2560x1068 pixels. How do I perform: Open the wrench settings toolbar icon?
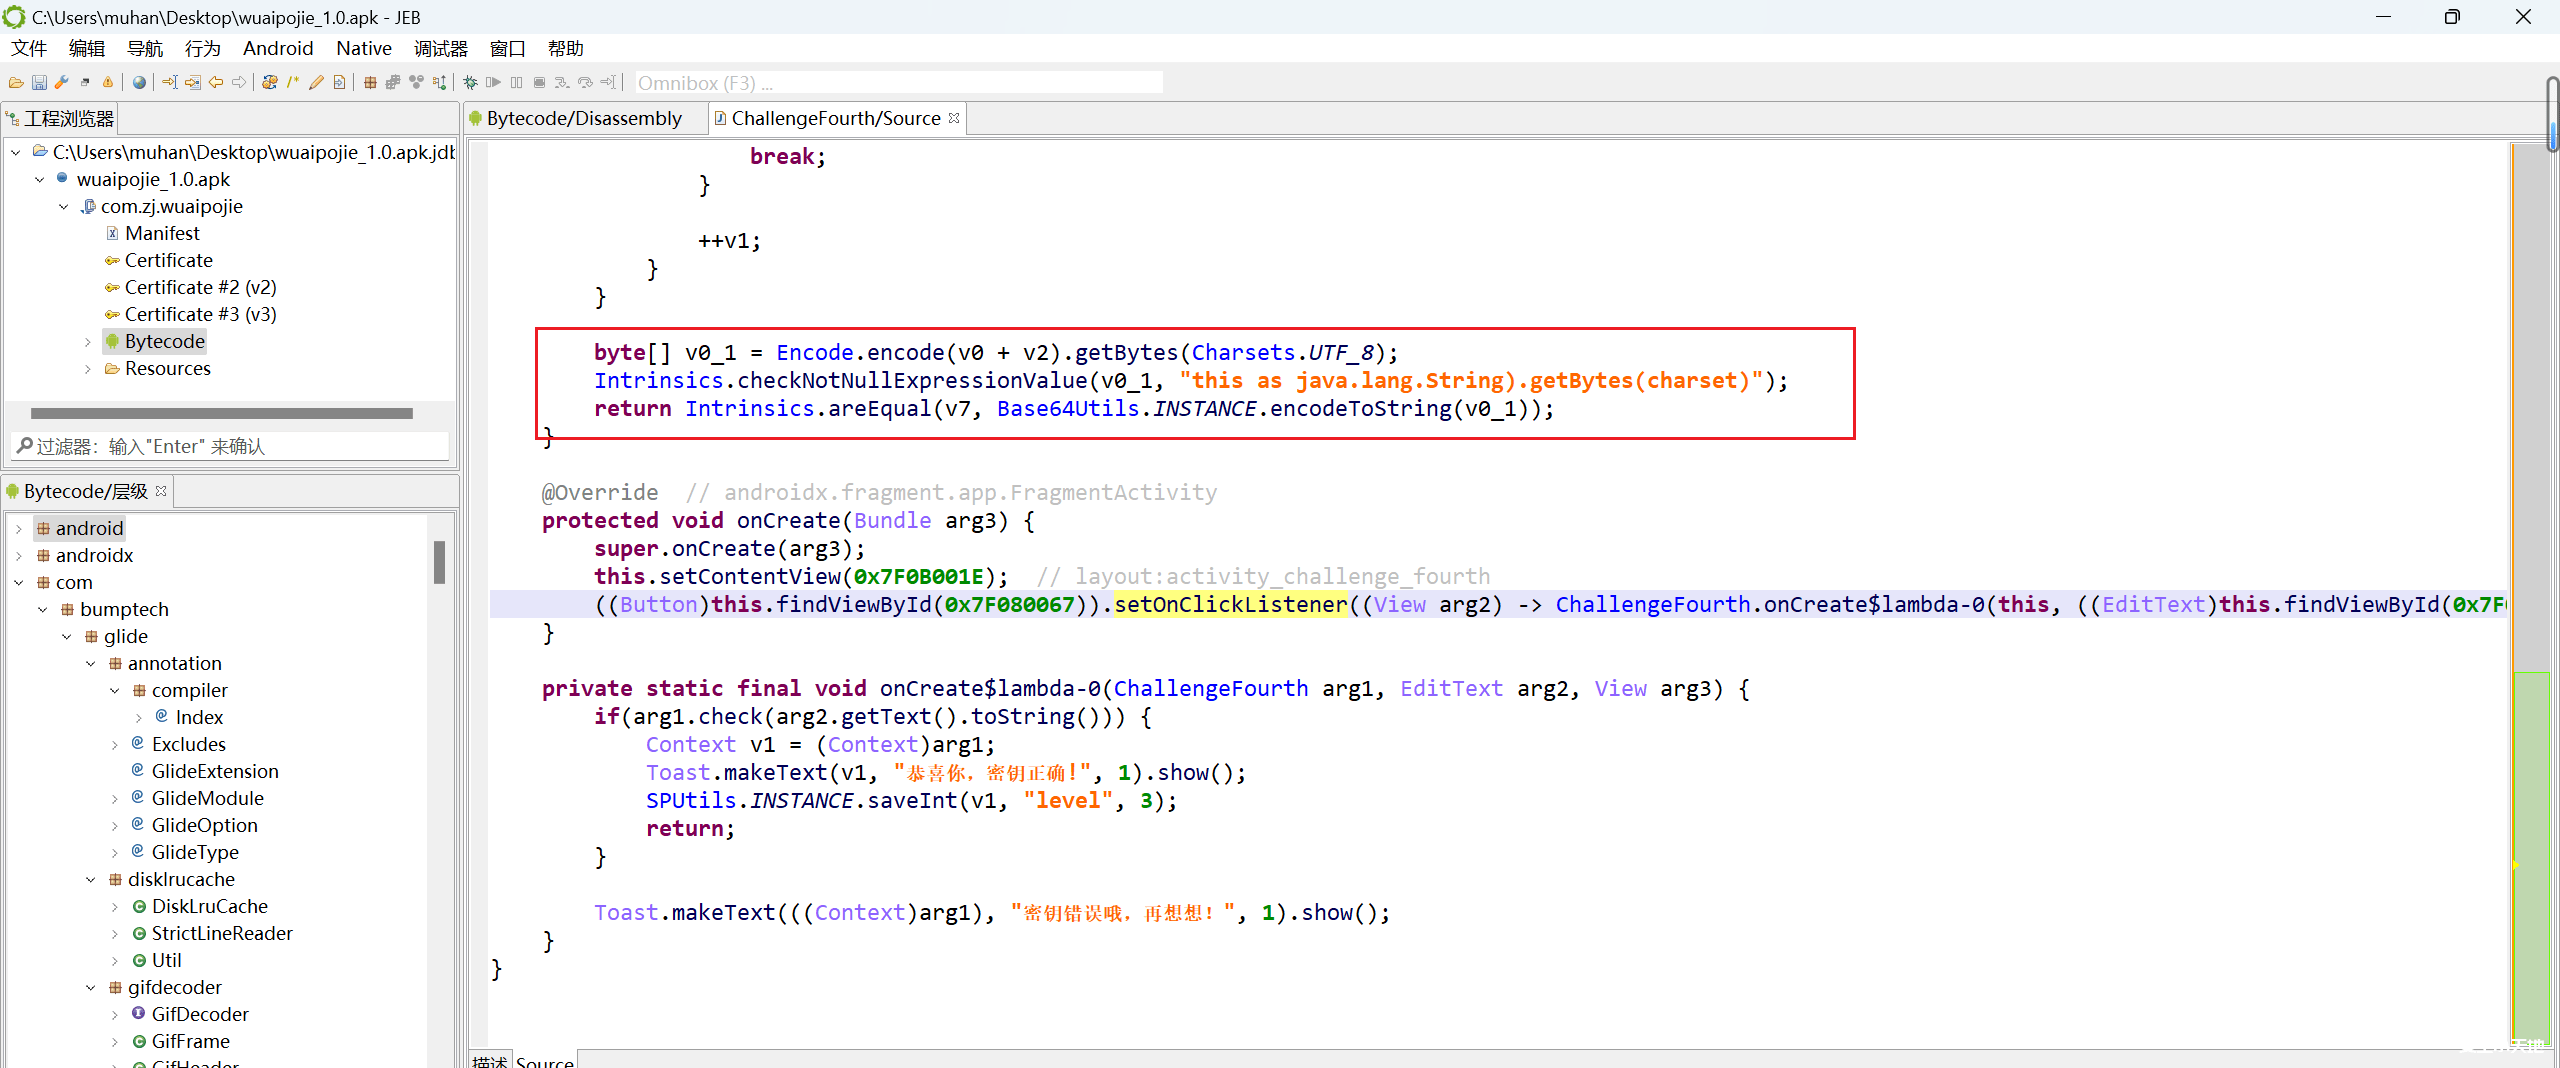pos(62,83)
